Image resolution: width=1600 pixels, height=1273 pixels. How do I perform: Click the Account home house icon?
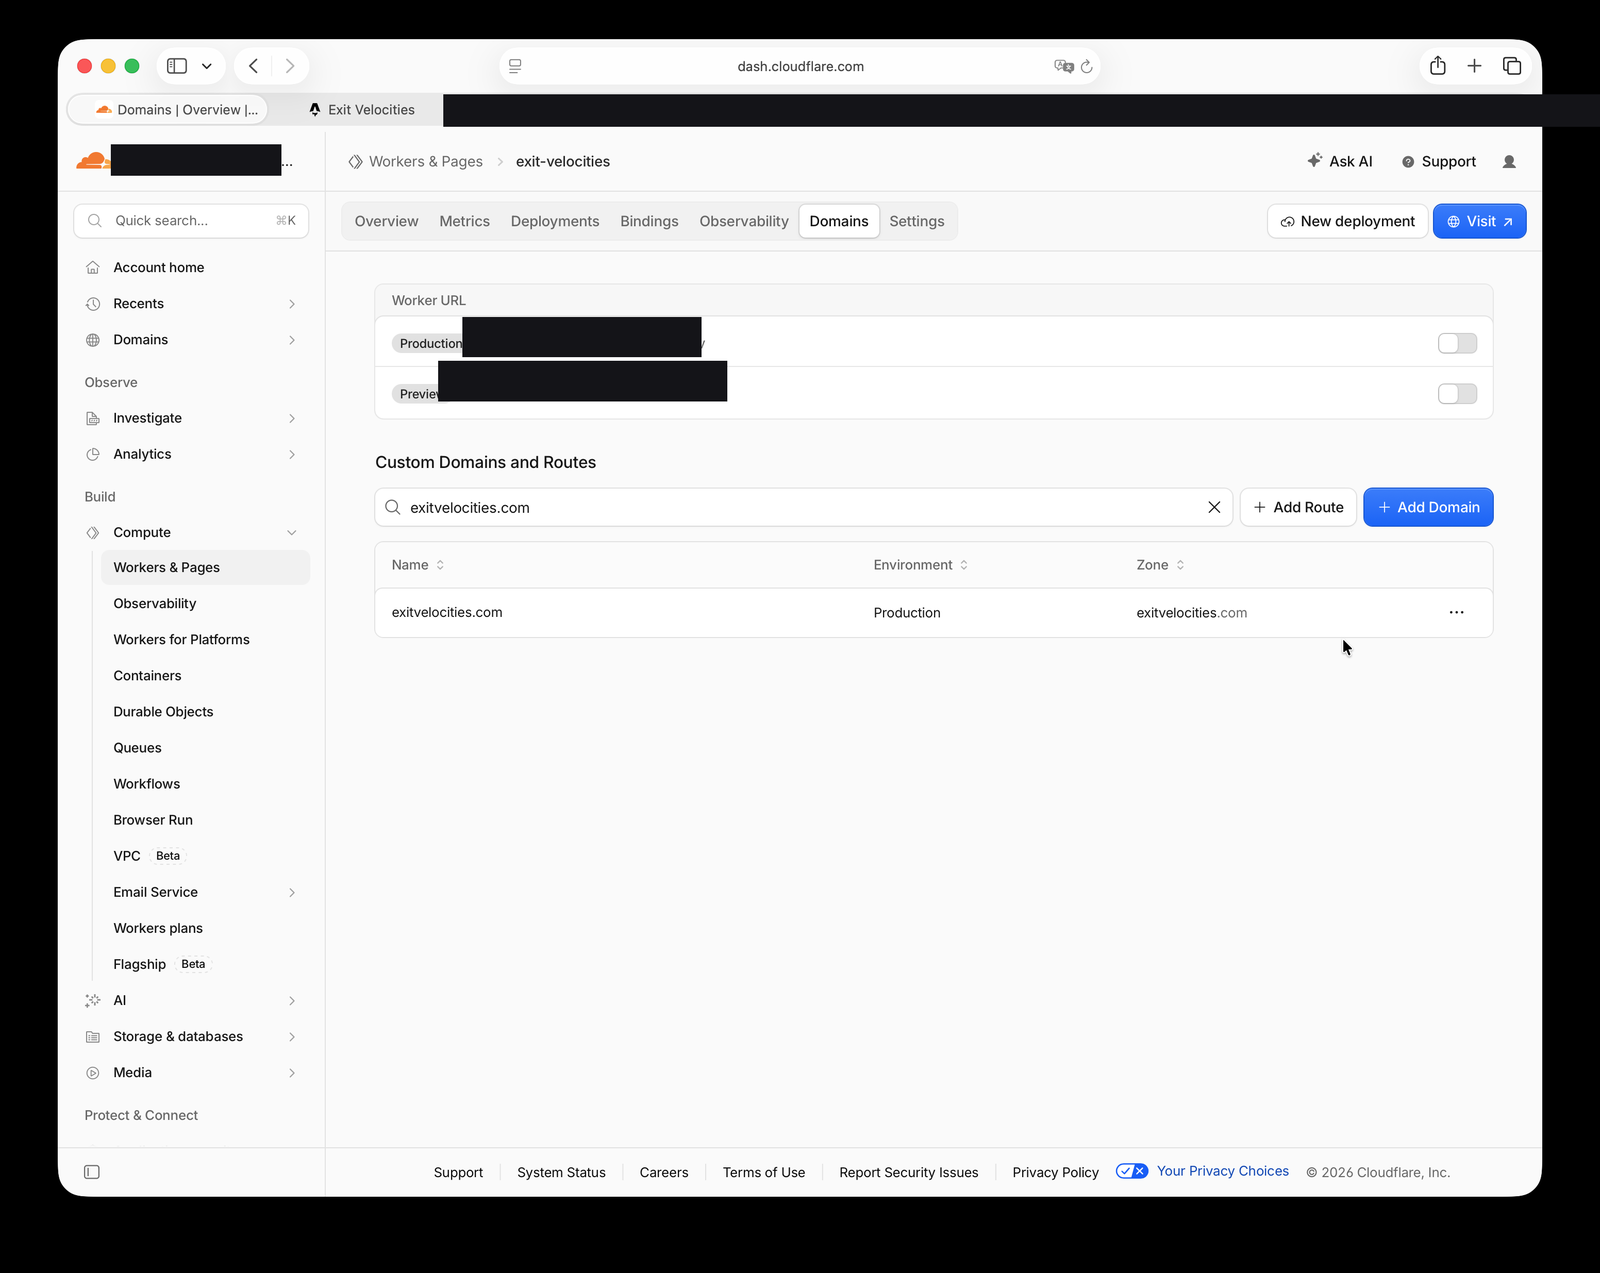(x=93, y=268)
